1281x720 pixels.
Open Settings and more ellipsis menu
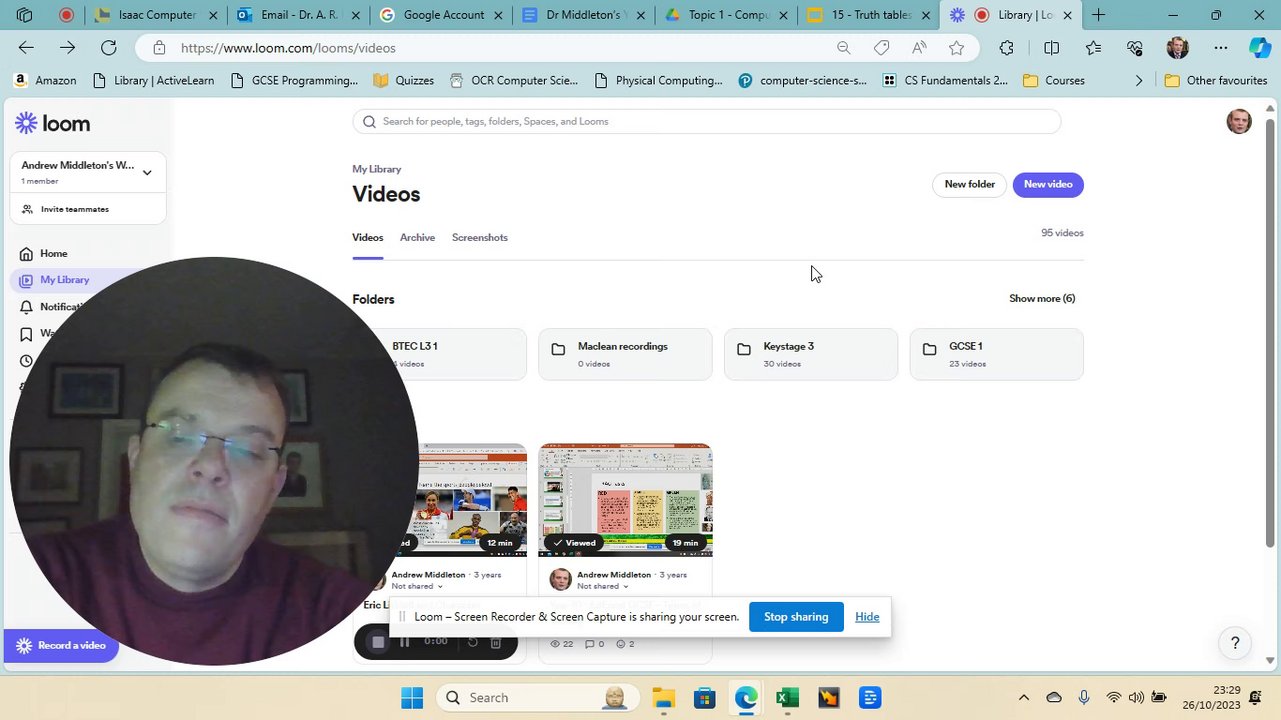[1220, 48]
